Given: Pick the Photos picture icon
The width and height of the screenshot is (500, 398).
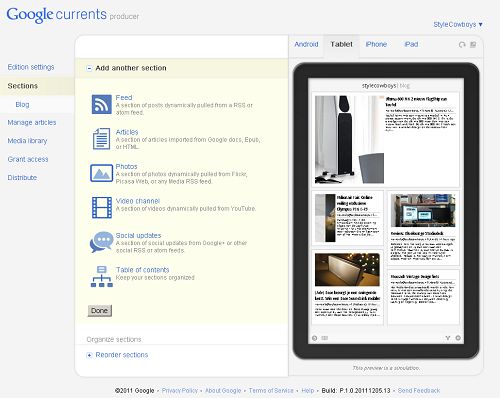Looking at the screenshot, I should (x=101, y=173).
